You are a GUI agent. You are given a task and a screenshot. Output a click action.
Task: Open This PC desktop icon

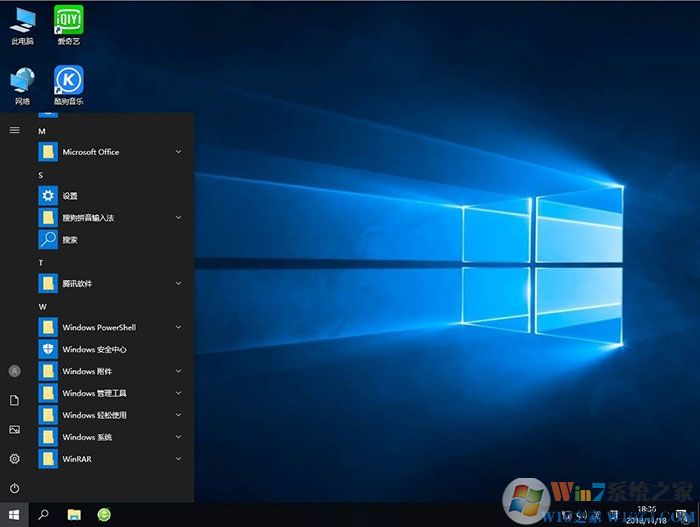click(x=21, y=20)
